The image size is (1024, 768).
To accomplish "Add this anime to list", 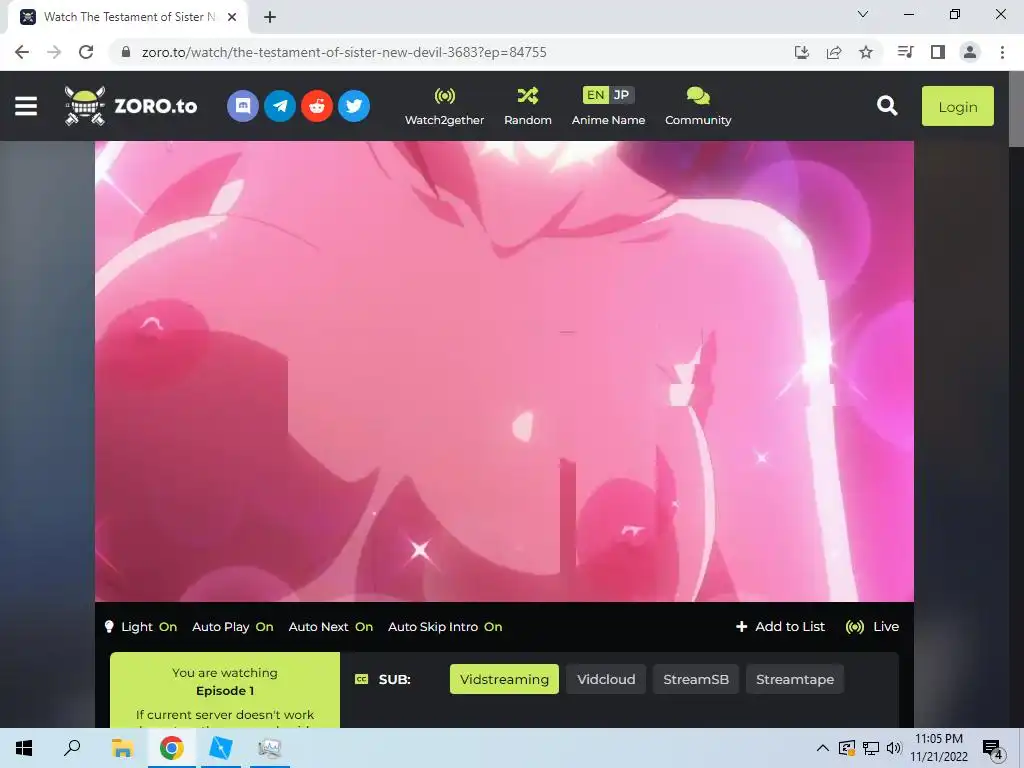I will point(780,627).
